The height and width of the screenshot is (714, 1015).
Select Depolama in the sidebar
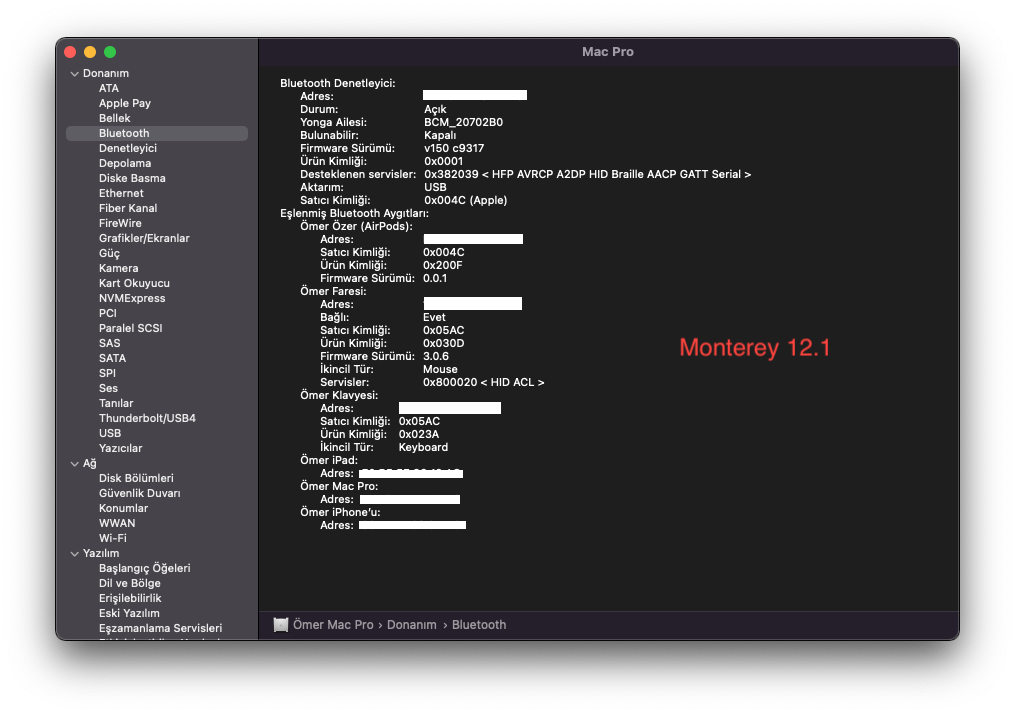click(125, 163)
